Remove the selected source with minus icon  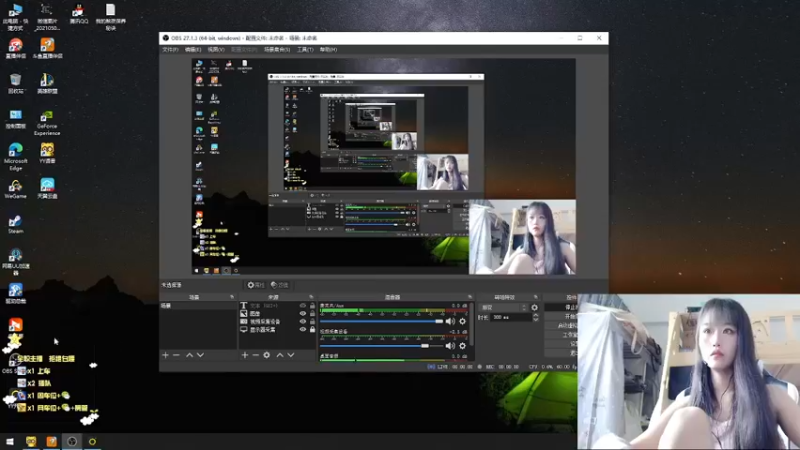(x=256, y=355)
